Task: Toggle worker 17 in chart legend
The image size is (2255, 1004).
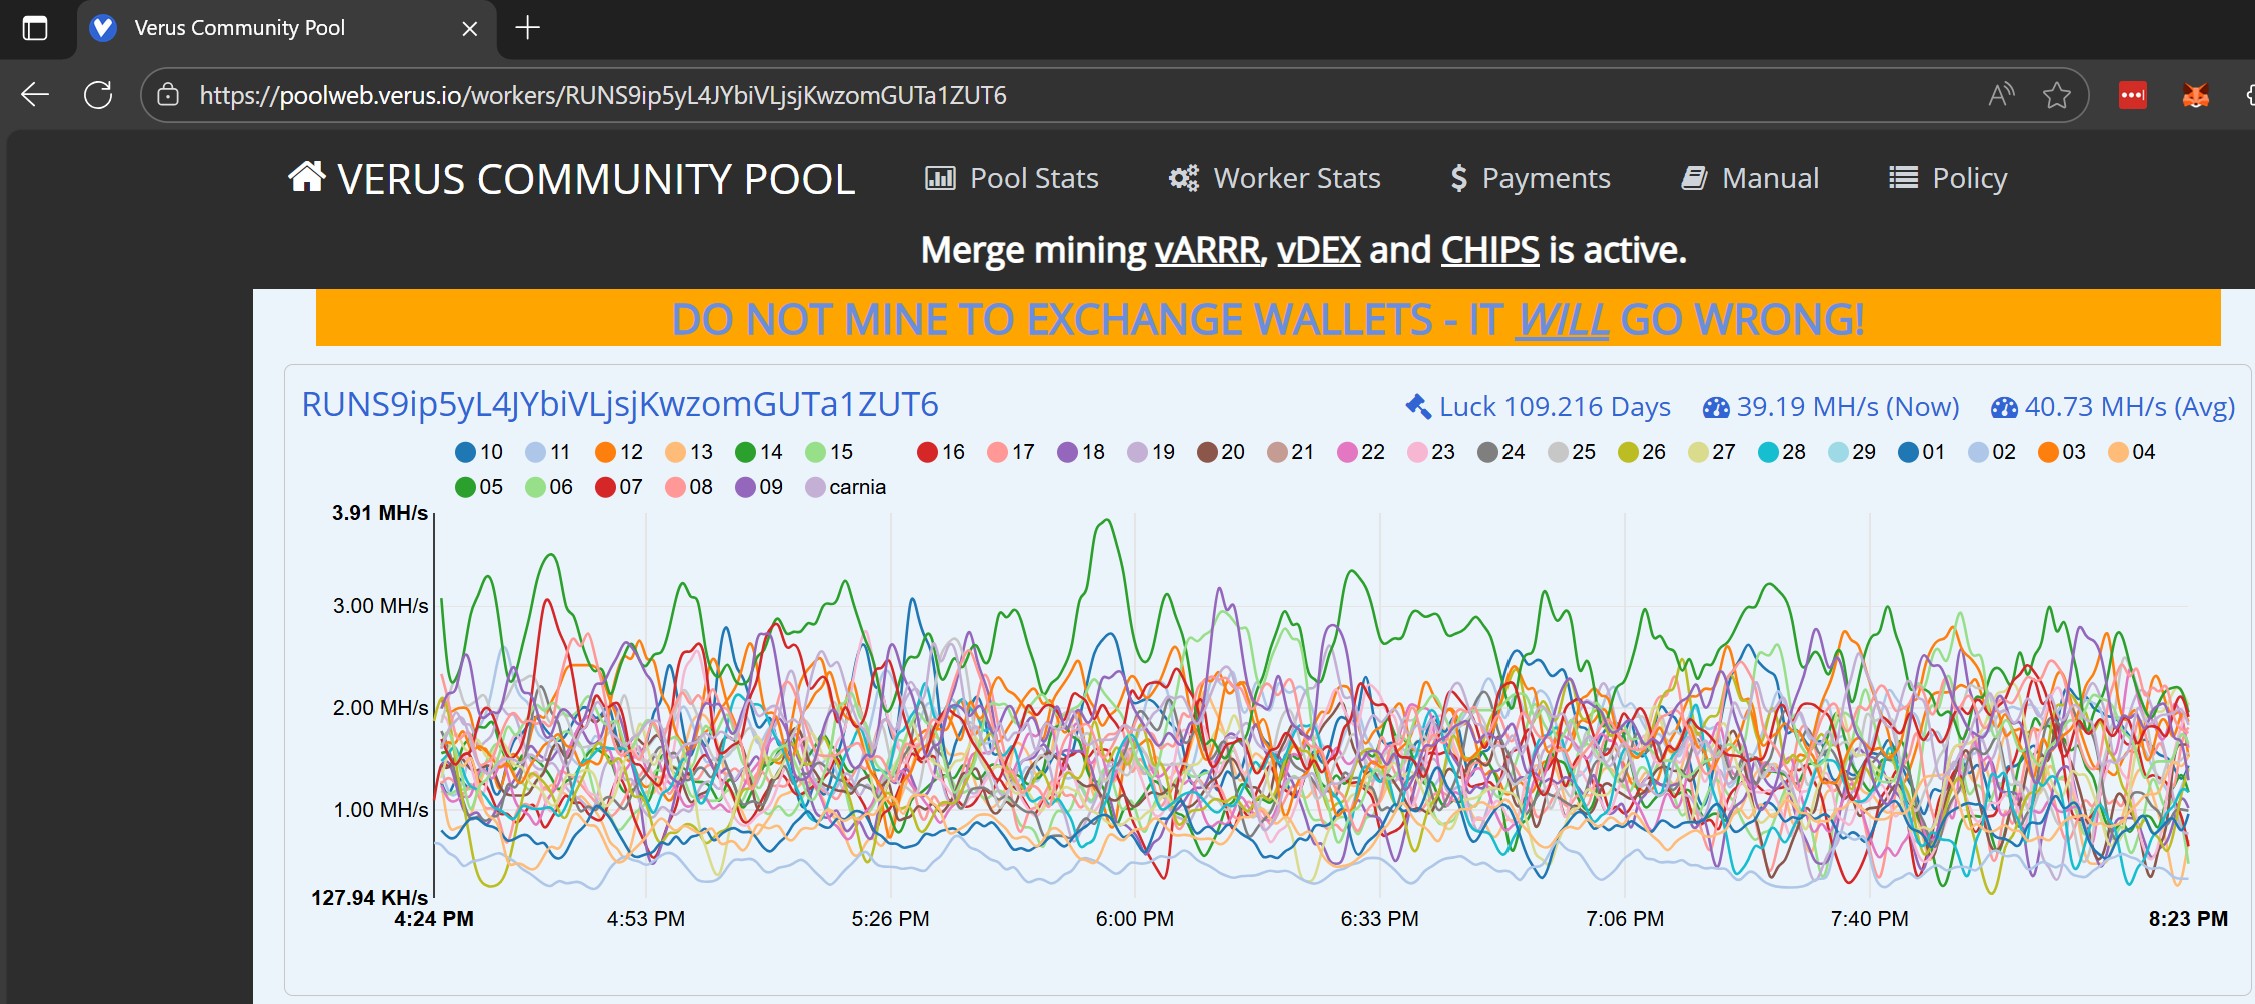Action: 1010,452
